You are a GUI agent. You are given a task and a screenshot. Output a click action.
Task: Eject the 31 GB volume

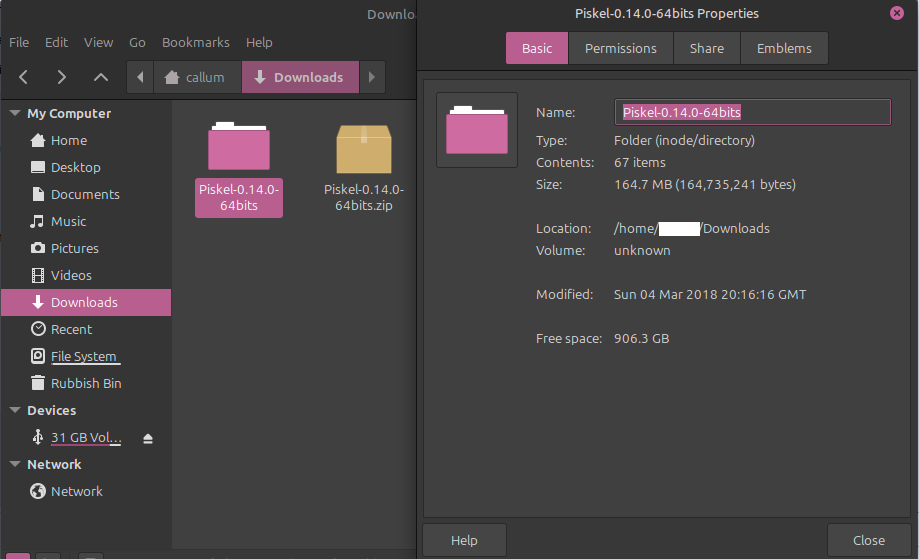[148, 438]
